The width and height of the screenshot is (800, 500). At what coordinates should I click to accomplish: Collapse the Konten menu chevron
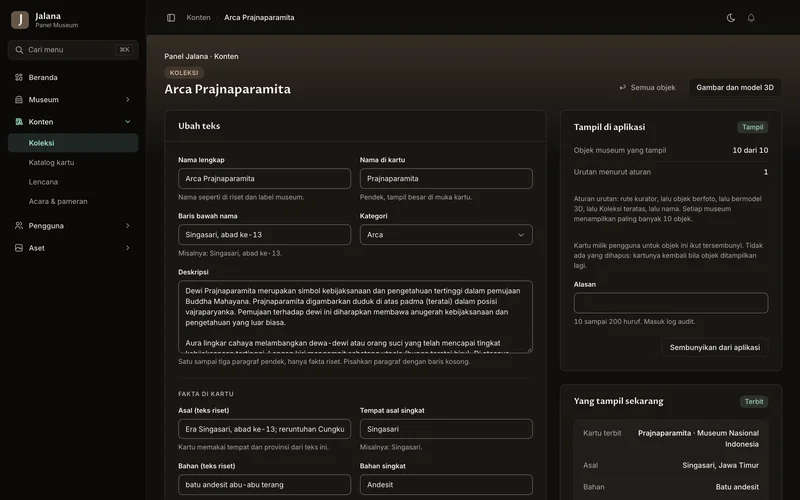coord(128,122)
